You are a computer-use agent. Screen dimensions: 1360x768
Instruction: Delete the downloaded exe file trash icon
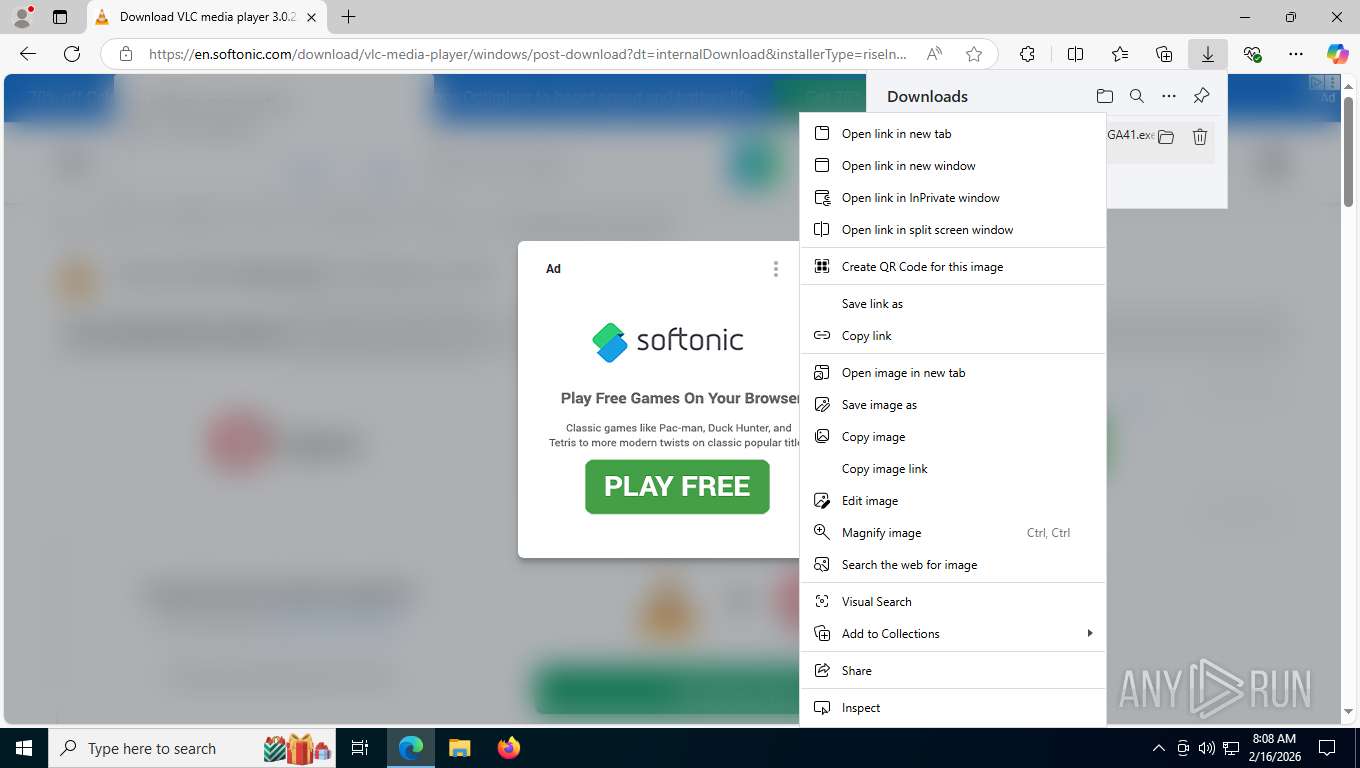click(1200, 137)
